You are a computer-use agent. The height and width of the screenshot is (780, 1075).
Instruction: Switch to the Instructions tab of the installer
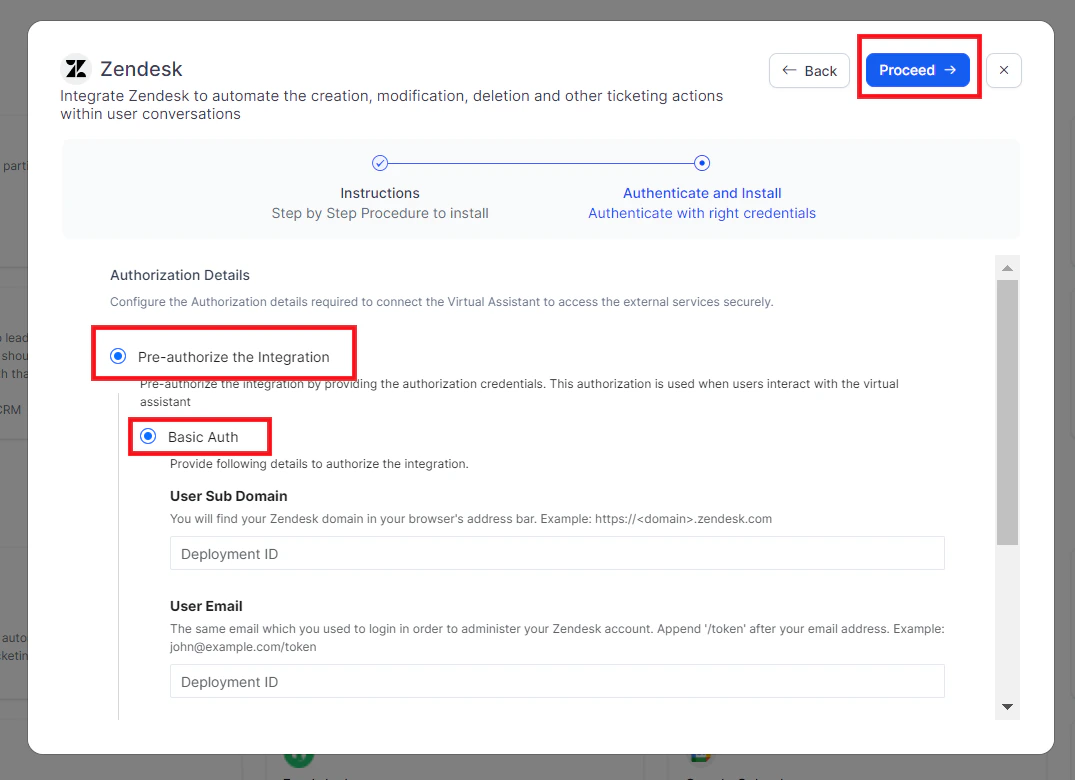point(380,192)
